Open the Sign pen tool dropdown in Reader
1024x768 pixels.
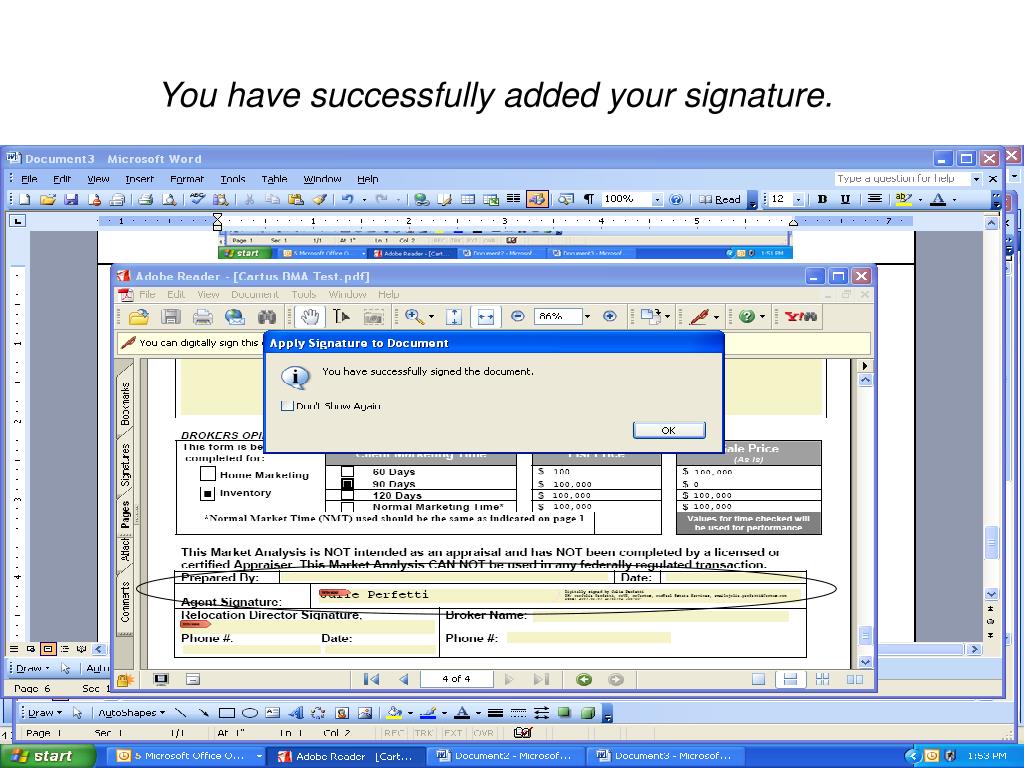716,317
